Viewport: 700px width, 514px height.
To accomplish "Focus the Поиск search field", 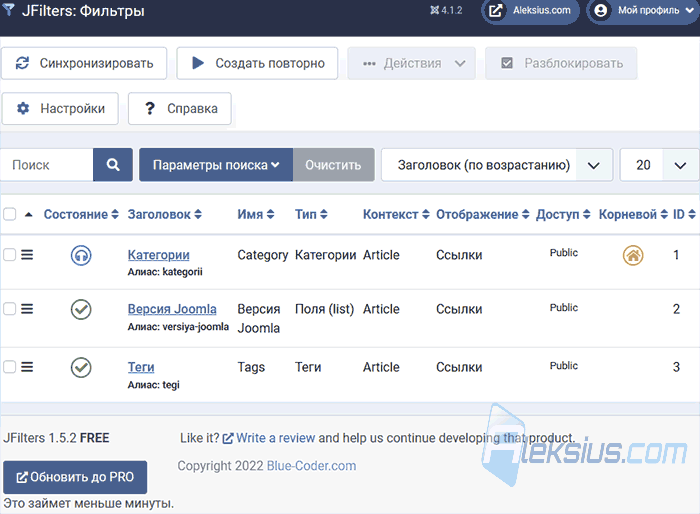I will pyautogui.click(x=47, y=165).
